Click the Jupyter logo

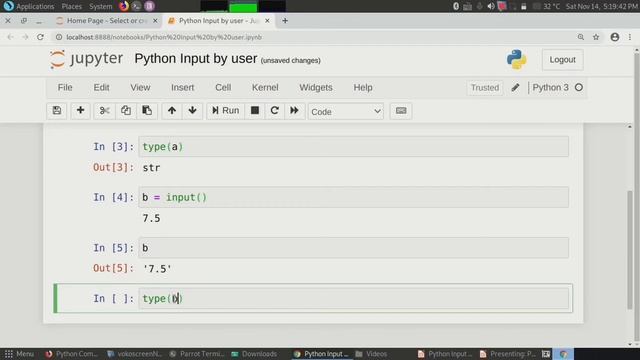point(86,59)
